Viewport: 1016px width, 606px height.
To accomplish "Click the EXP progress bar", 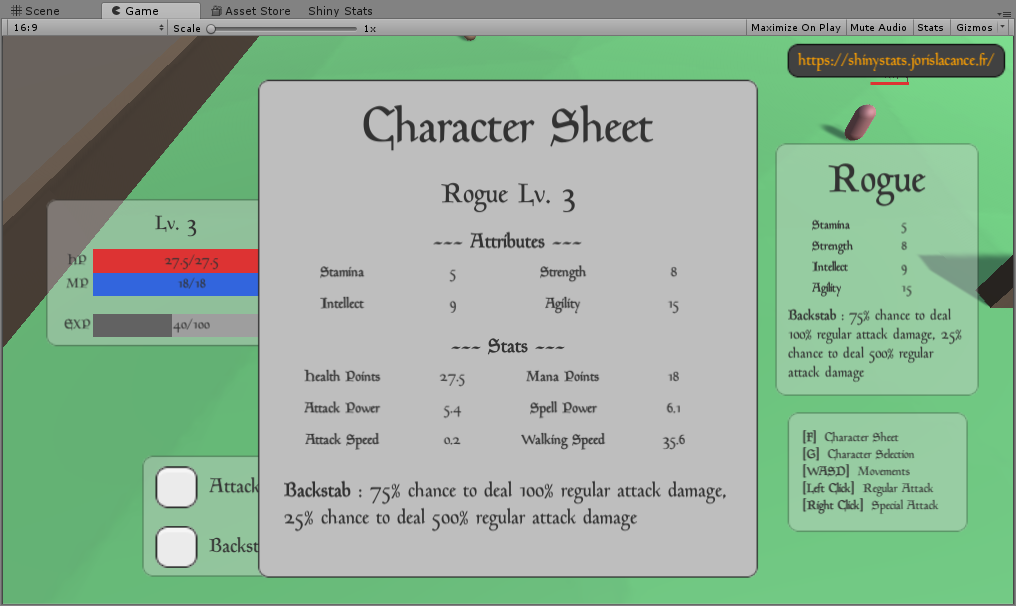I will [175, 325].
